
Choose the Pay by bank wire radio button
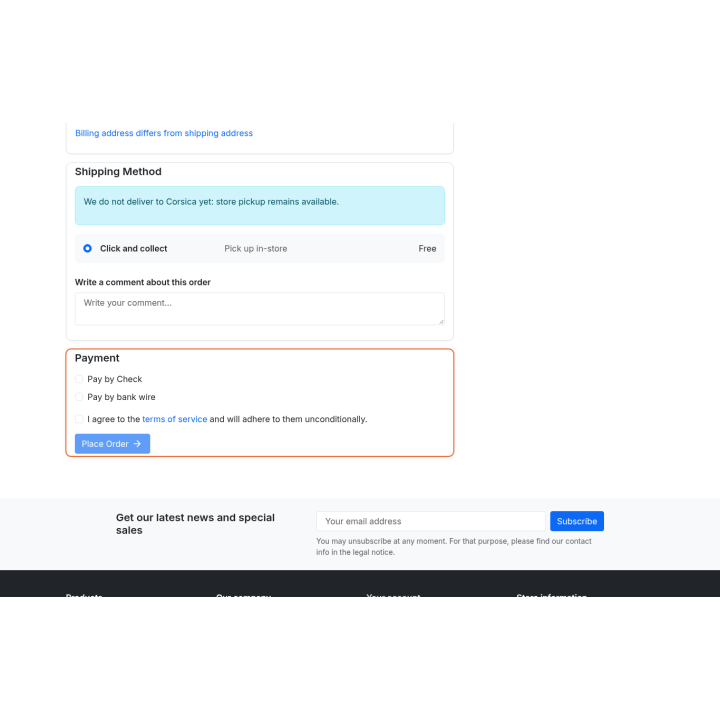point(79,397)
